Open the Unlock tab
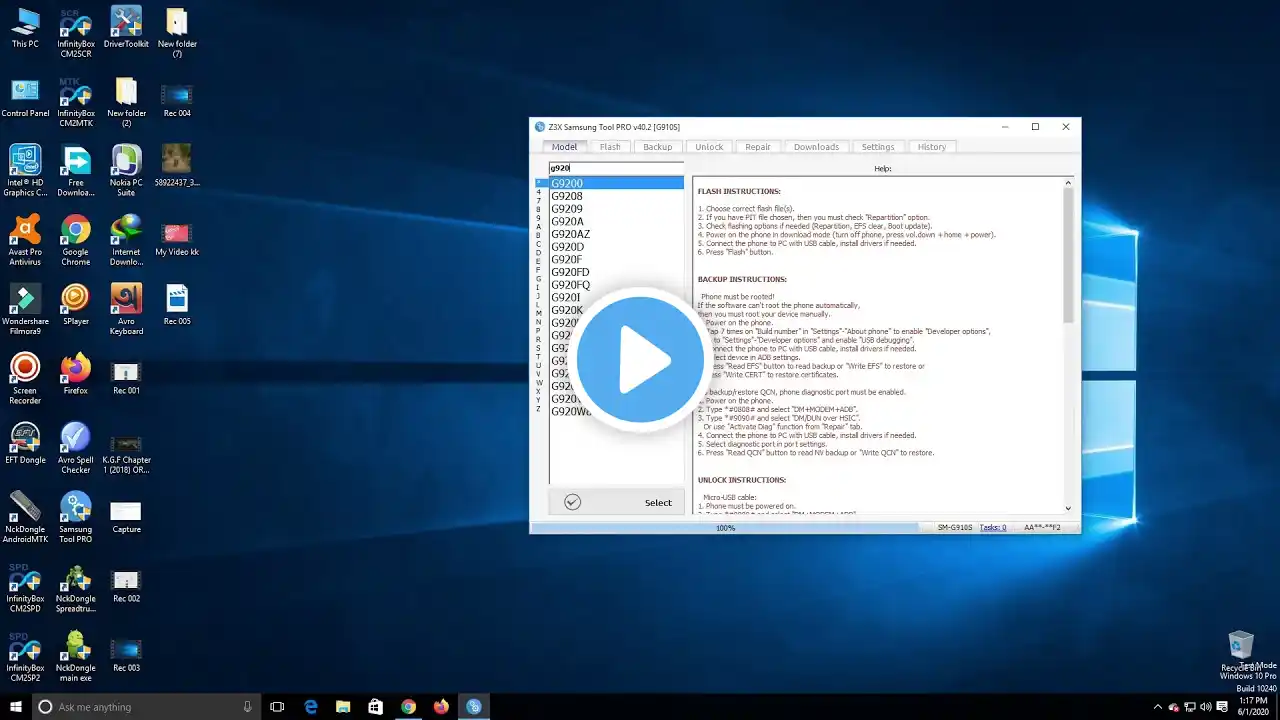The height and width of the screenshot is (720, 1280). pyautogui.click(x=709, y=147)
